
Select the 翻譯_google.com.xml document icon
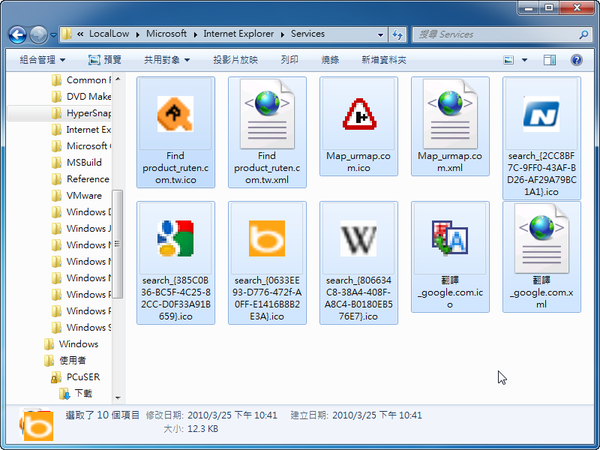tap(541, 238)
